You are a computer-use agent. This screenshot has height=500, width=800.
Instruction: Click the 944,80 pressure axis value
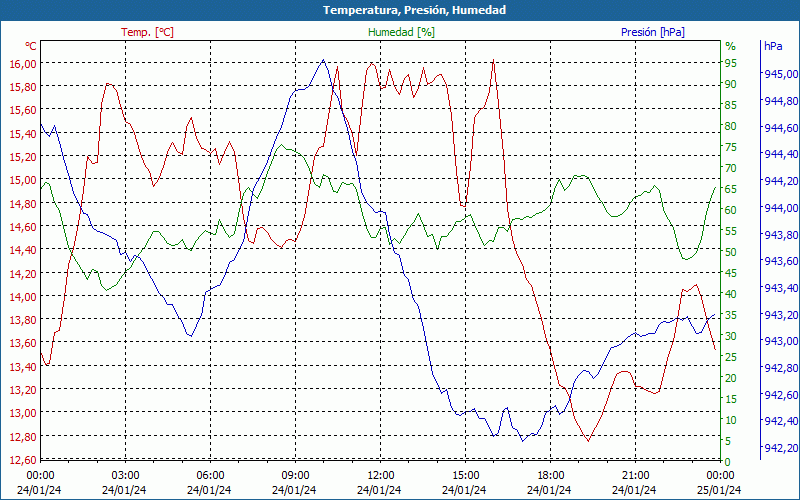pyautogui.click(x=781, y=101)
